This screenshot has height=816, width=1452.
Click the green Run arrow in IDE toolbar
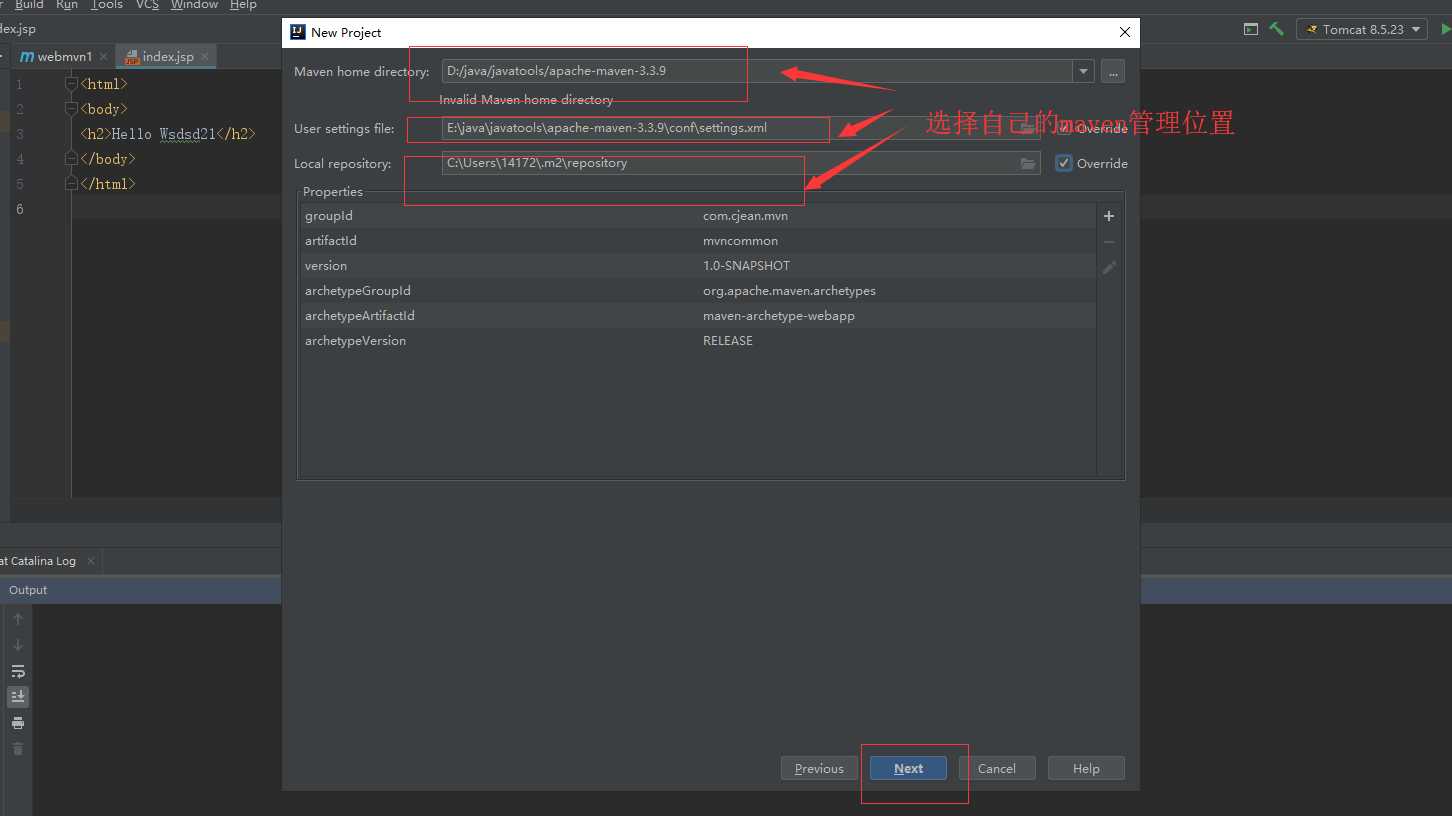click(1445, 29)
